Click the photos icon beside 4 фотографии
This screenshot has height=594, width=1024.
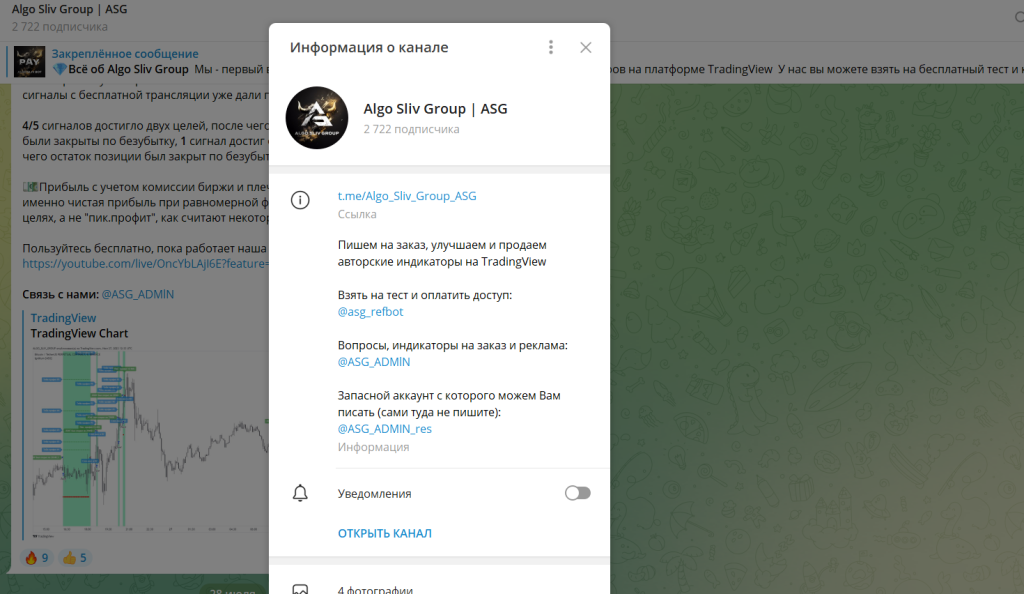[x=300, y=589]
